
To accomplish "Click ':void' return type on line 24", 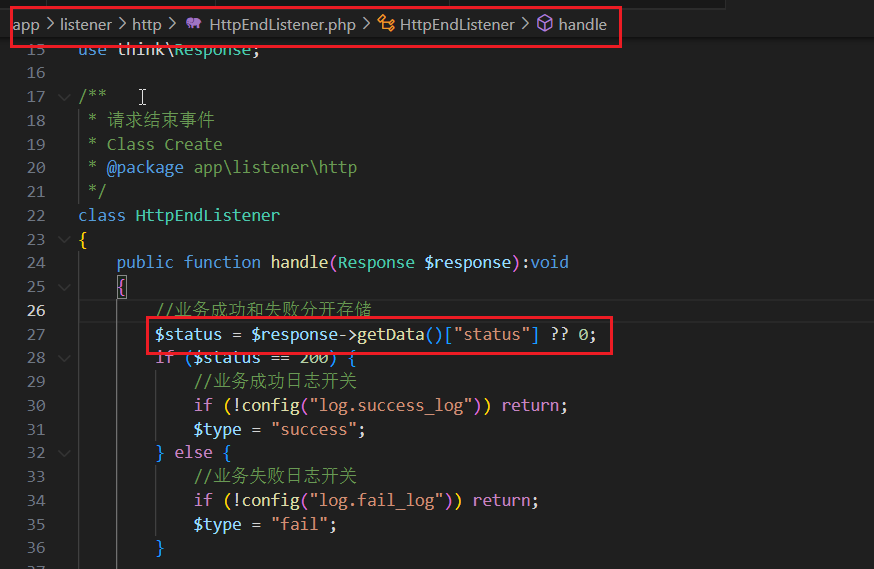I will click(x=545, y=262).
